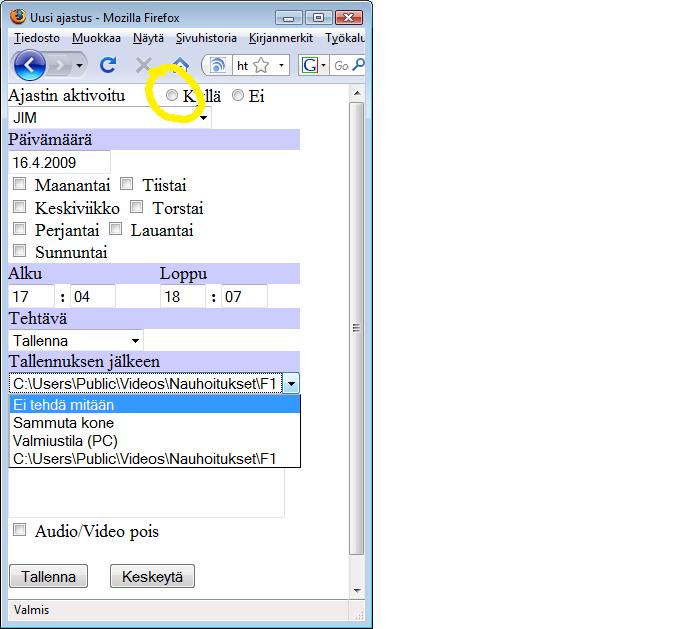680x629 pixels.
Task: Click the 'Ajastin aktivoitu' label
Action: [67, 95]
